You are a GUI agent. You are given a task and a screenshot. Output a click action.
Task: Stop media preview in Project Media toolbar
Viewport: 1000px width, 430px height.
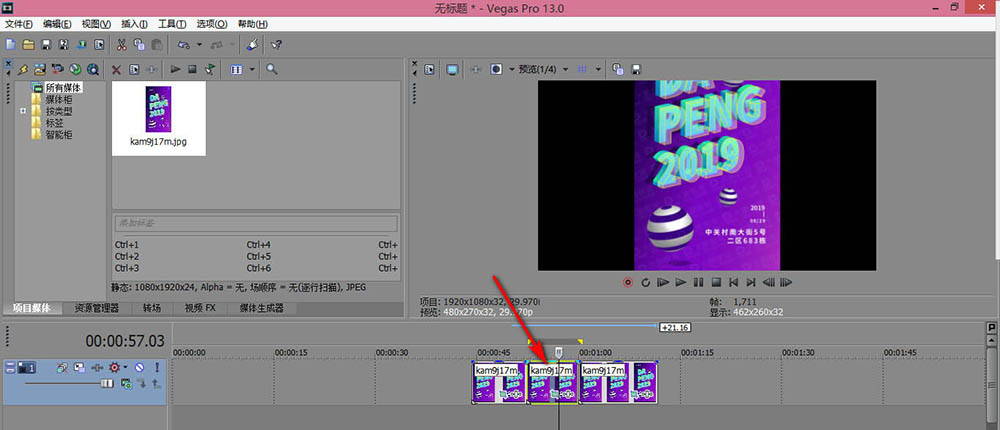192,70
